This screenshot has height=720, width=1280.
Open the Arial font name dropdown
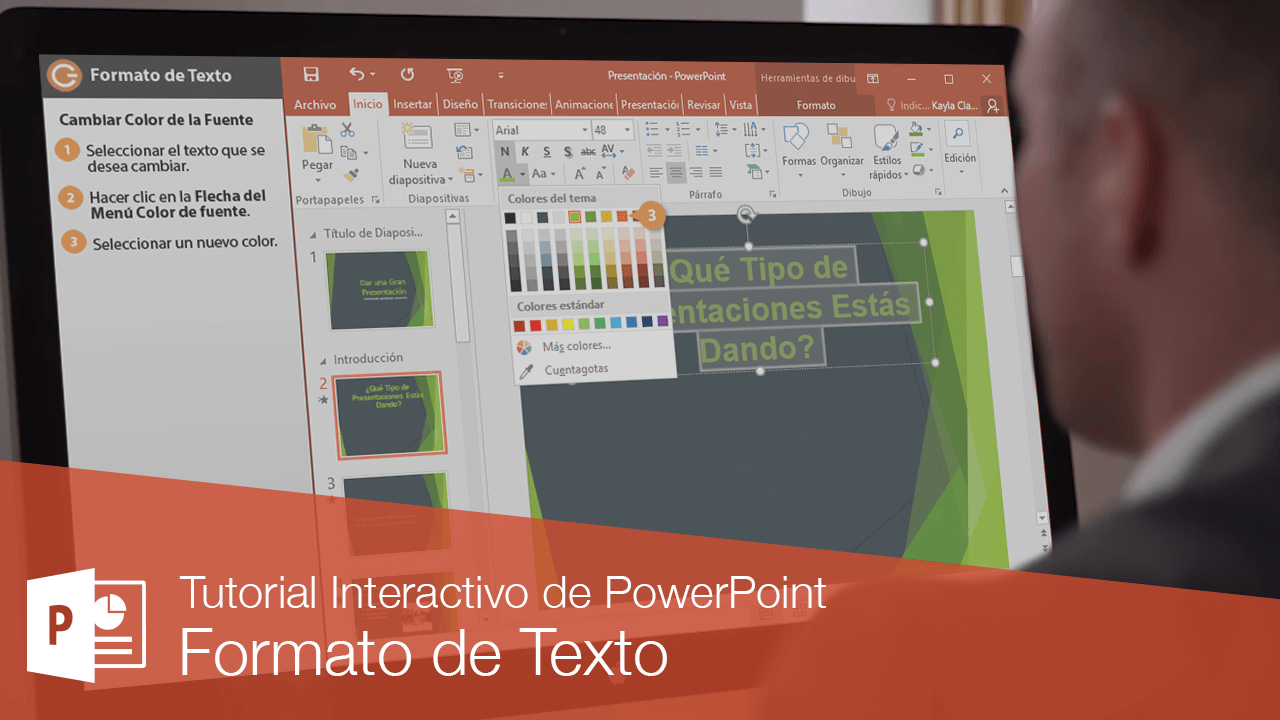coord(585,130)
